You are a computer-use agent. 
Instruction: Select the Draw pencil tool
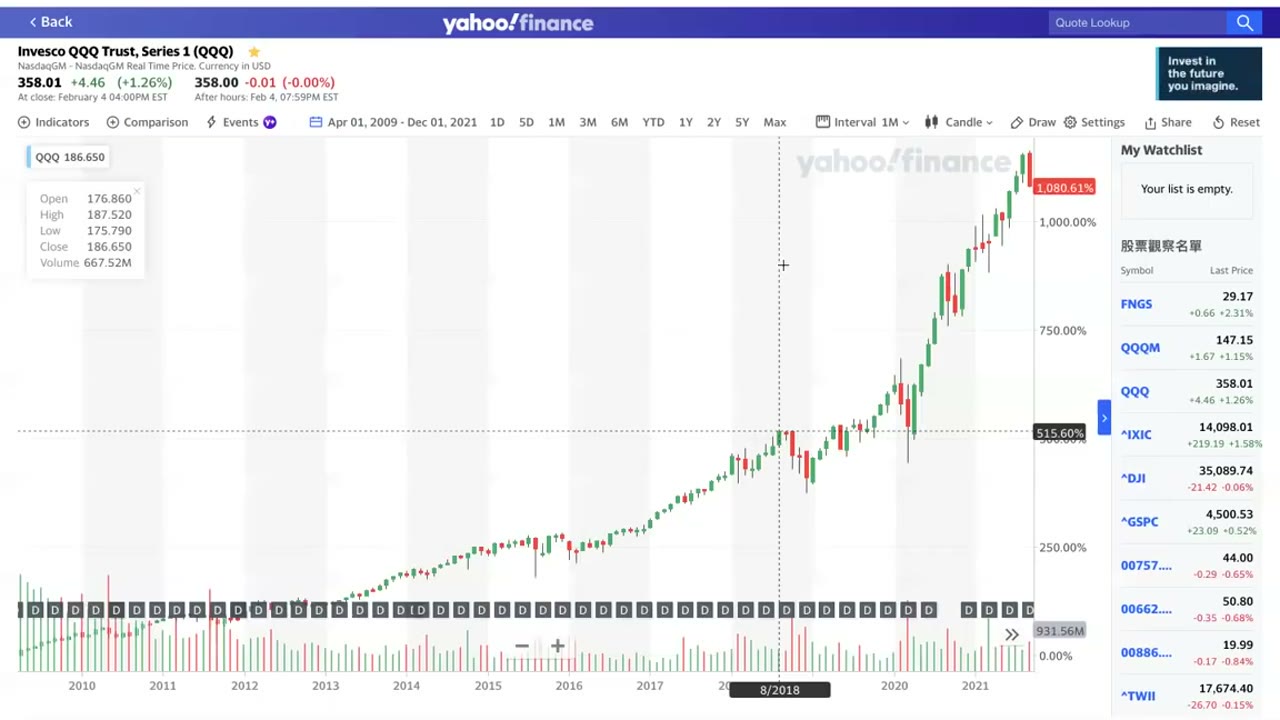point(1032,122)
